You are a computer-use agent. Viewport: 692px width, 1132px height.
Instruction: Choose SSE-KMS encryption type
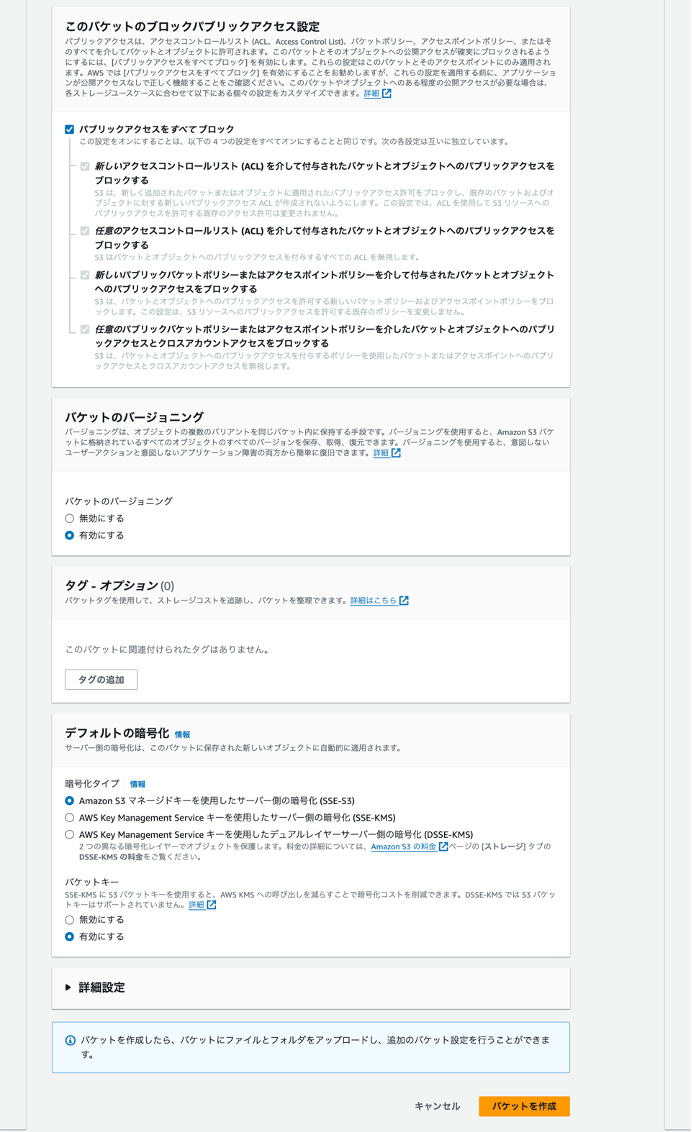click(x=69, y=818)
